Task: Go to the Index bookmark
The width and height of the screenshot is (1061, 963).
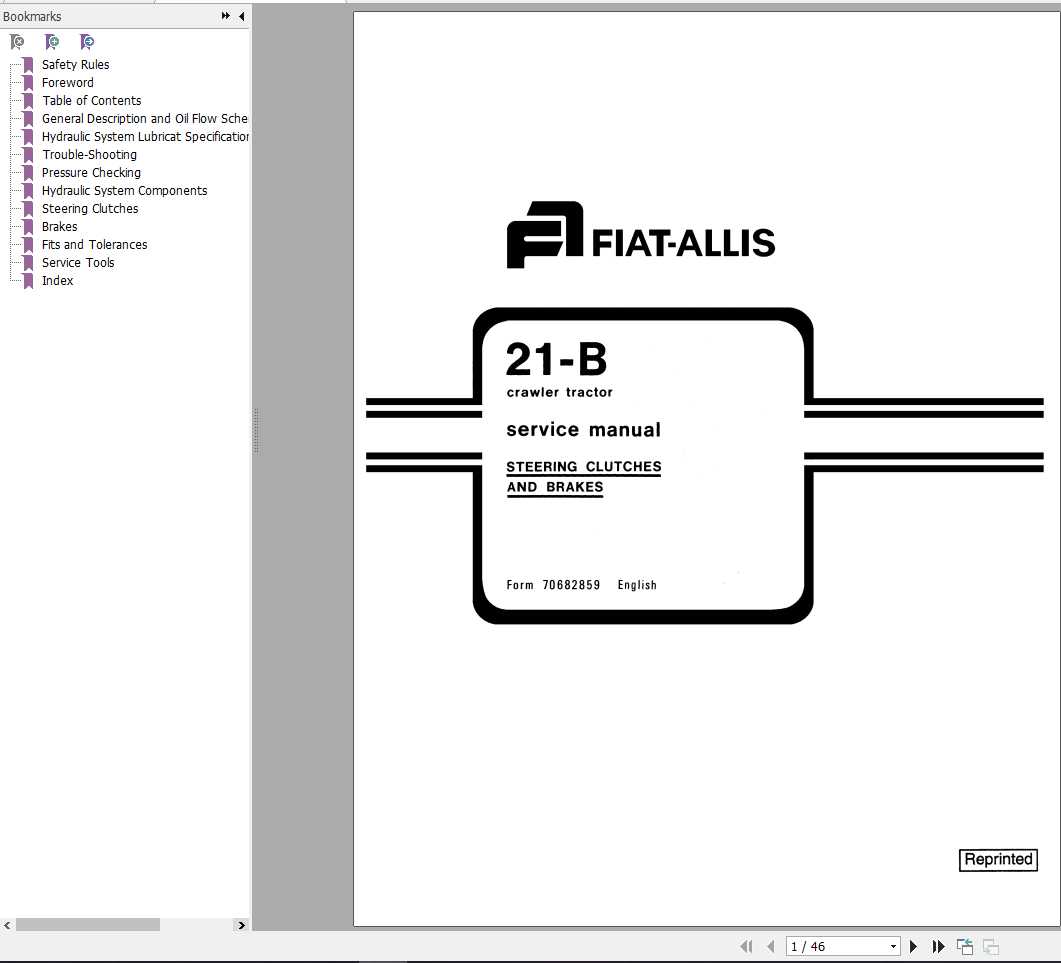Action: 58,280
